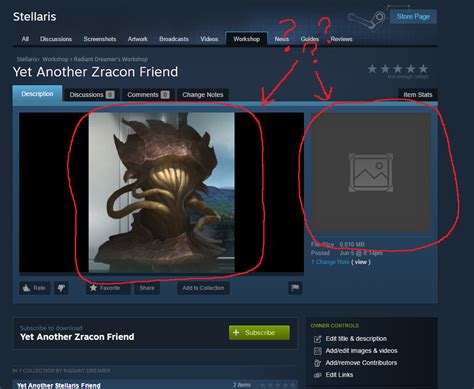Open the Store Page button

(x=413, y=17)
